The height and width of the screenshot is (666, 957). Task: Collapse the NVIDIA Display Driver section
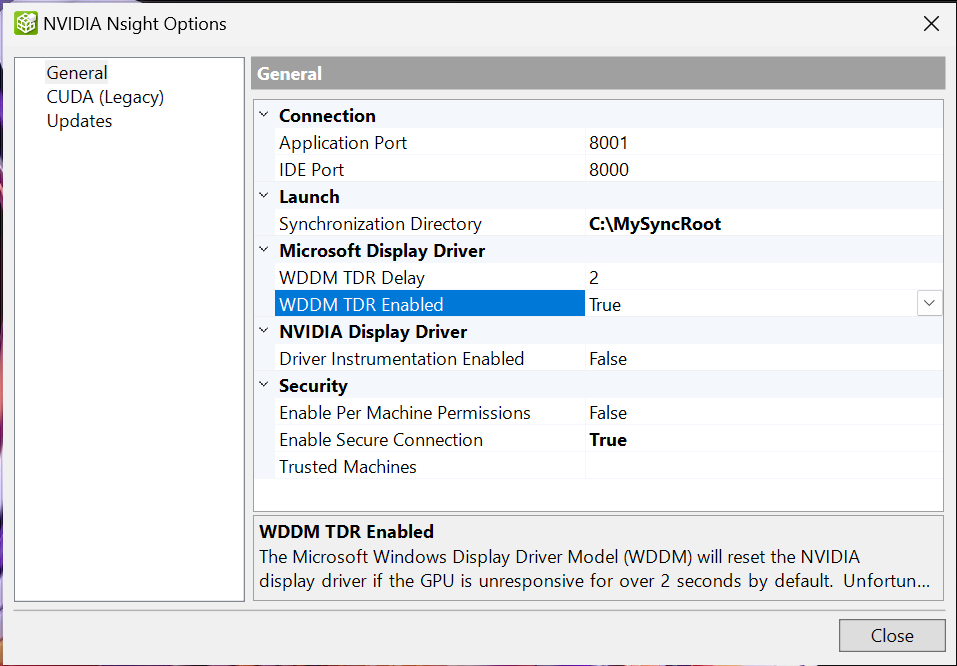264,331
